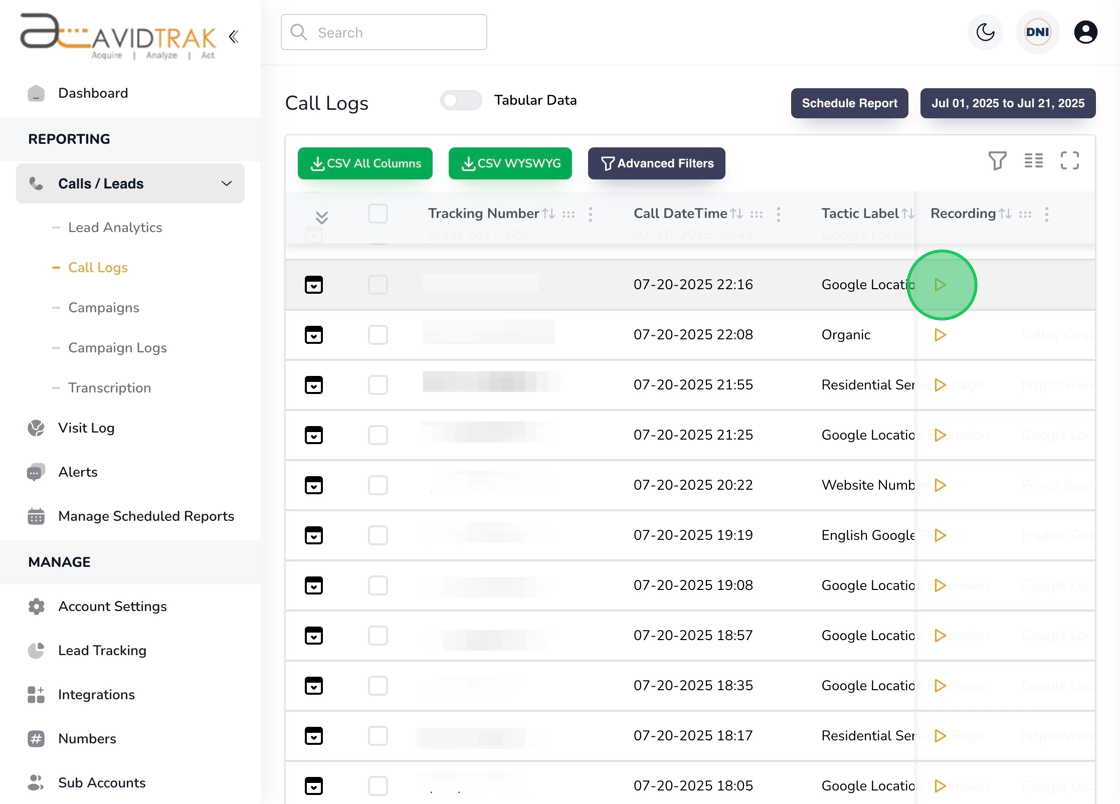Click the table filter funnel icon

997,161
